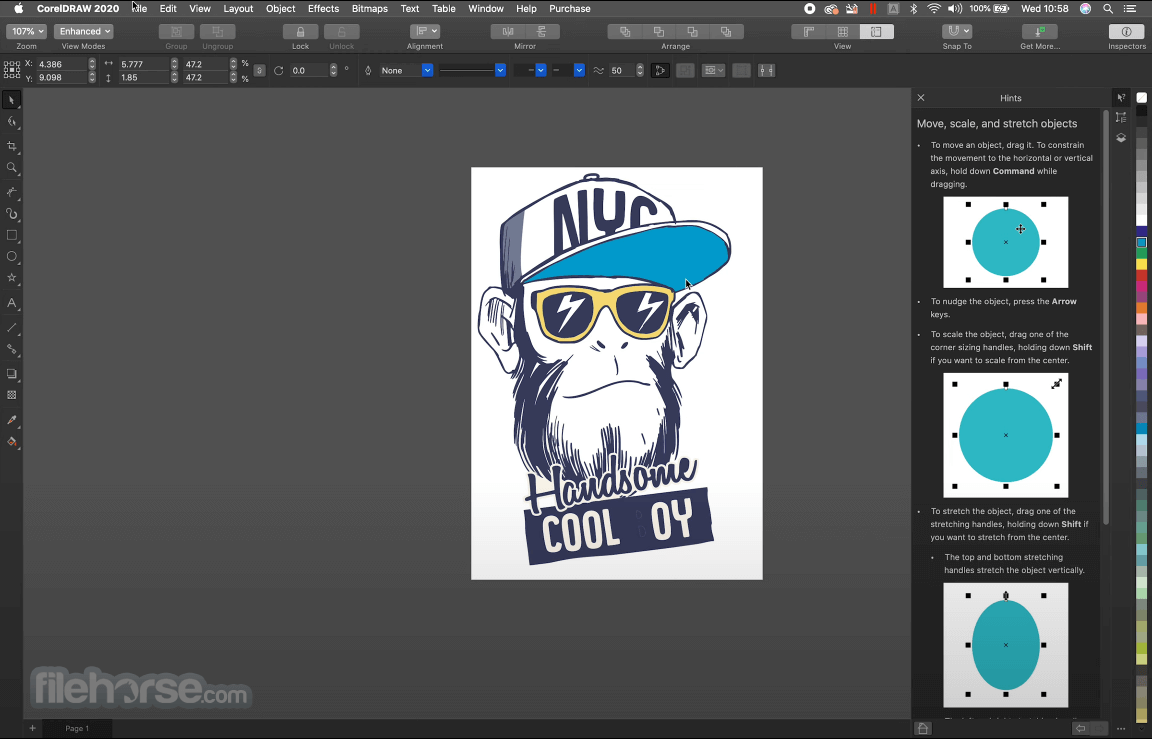Click the X position input field
Image resolution: width=1152 pixels, height=739 pixels.
tap(61, 64)
